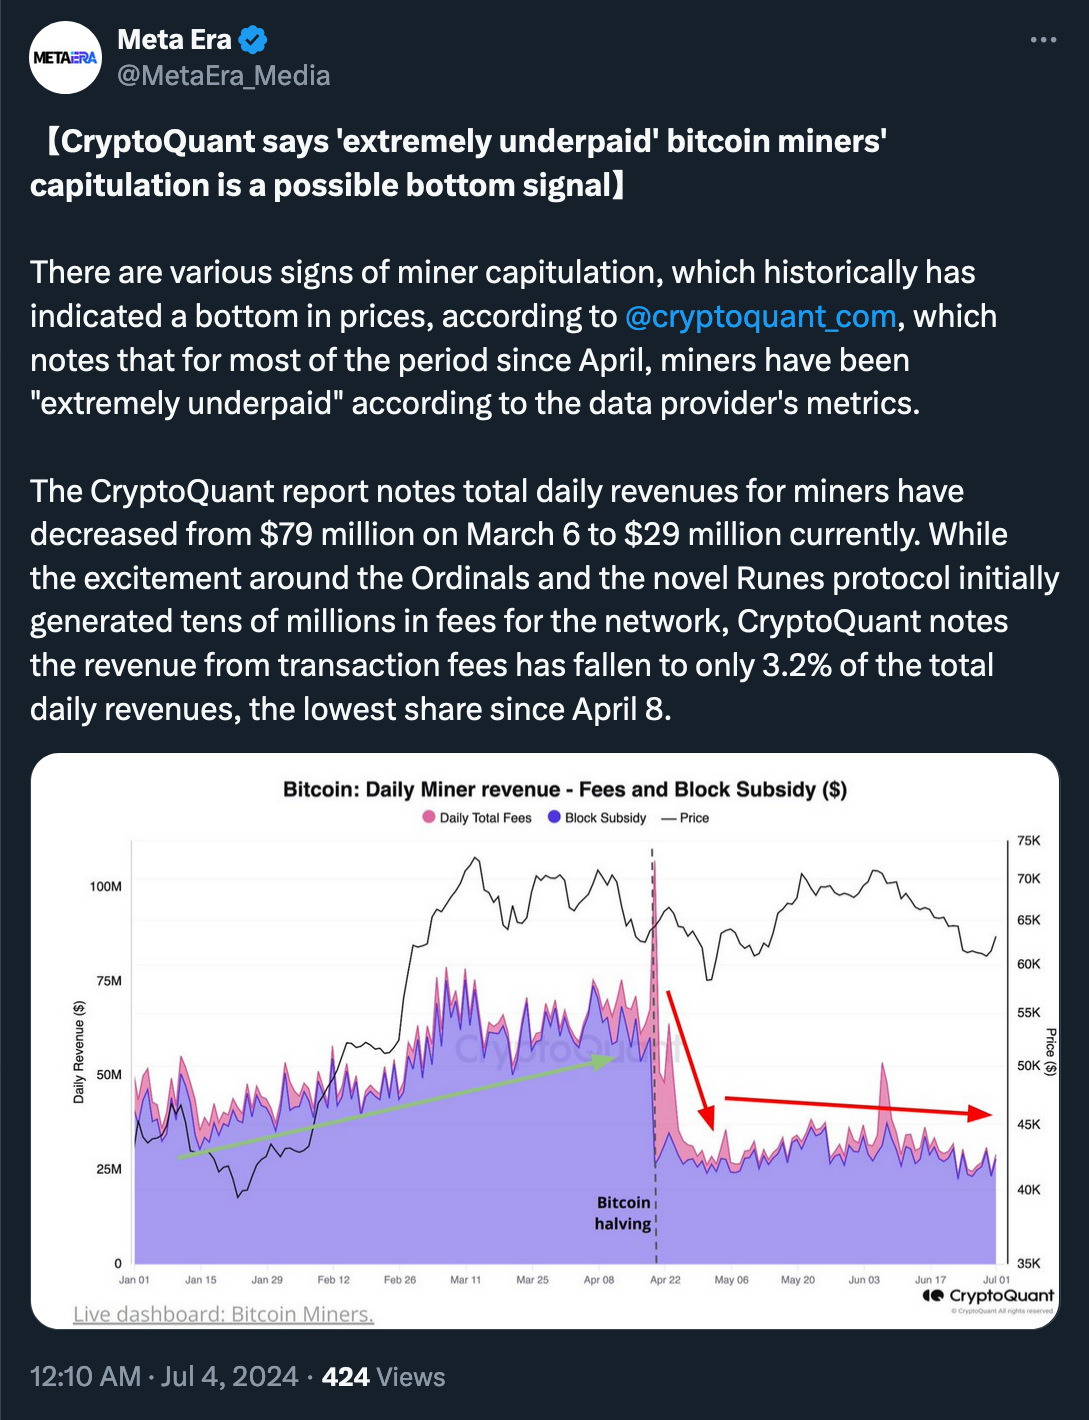This screenshot has width=1089, height=1420.
Task: Click the 12:10 AM Jul 4, 2024 timestamp
Action: [x=164, y=1377]
